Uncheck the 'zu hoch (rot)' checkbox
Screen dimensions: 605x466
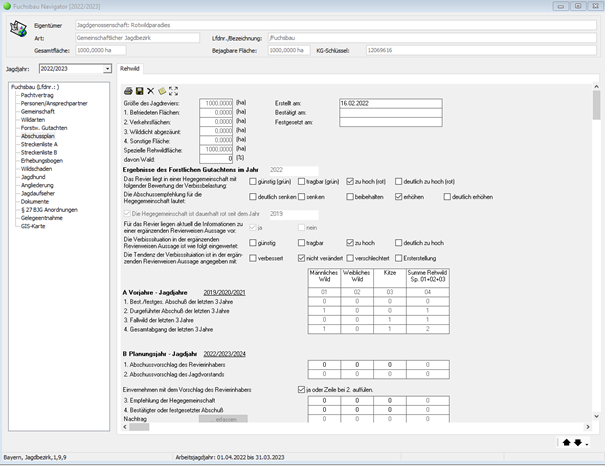point(350,182)
